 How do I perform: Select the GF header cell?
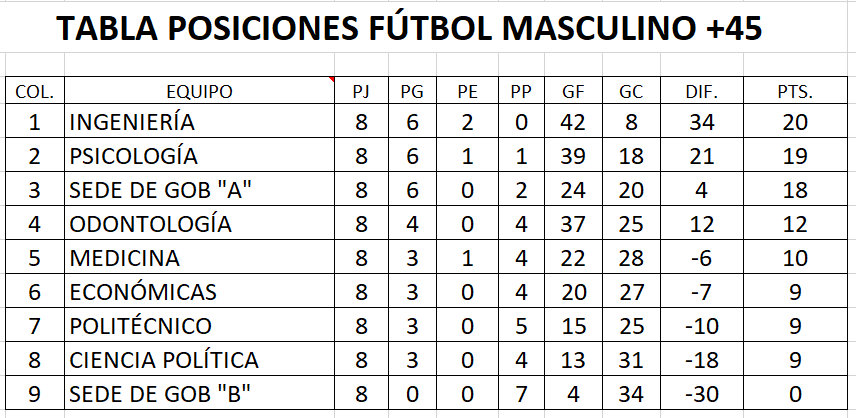573,91
